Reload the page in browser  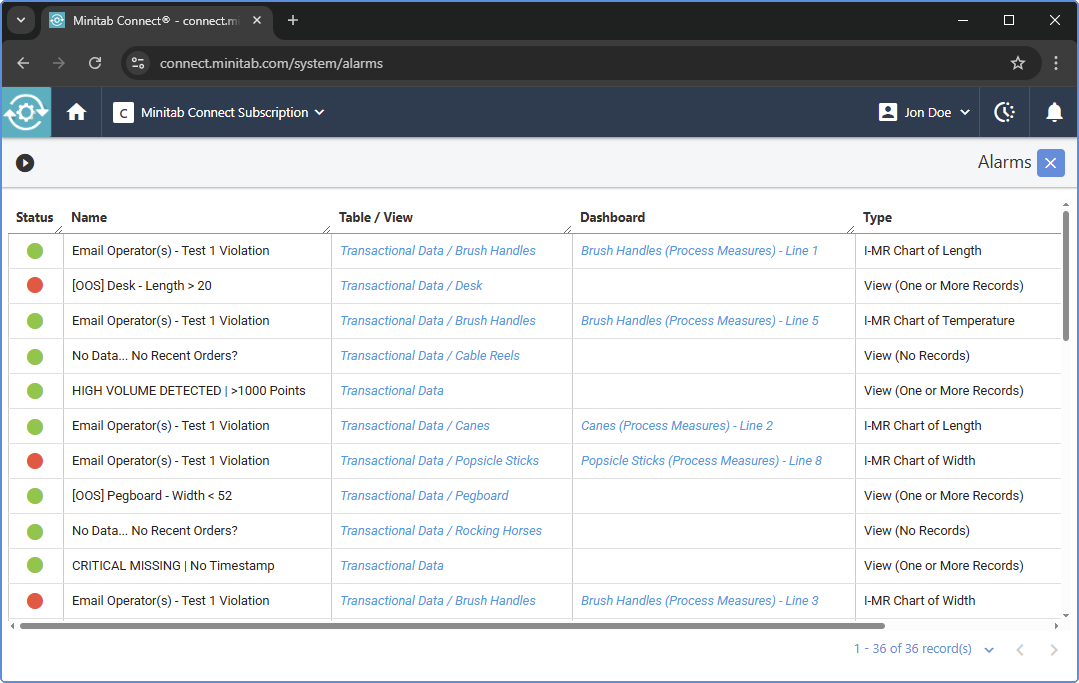95,63
